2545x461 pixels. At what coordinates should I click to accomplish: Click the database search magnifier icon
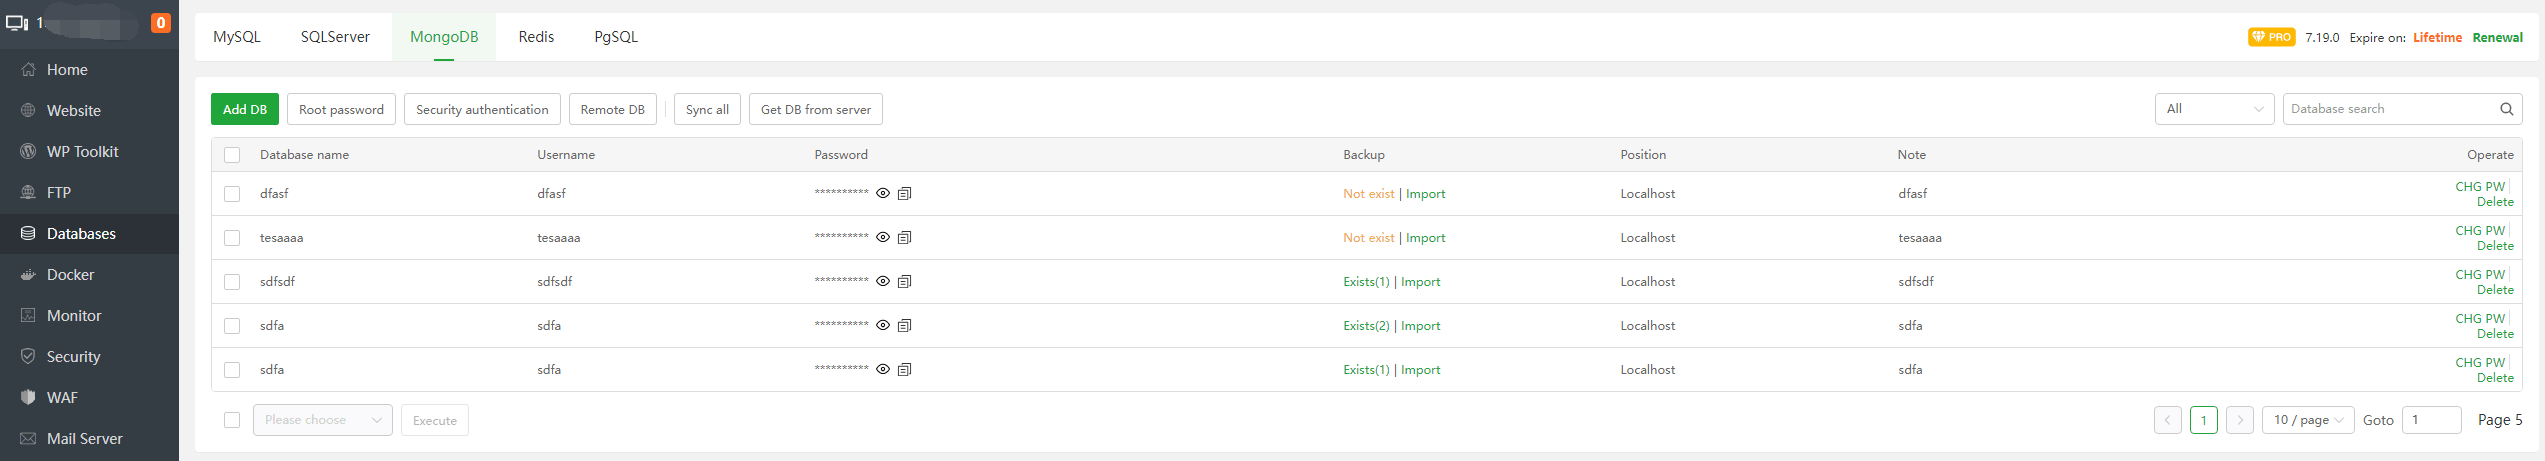(x=2506, y=109)
